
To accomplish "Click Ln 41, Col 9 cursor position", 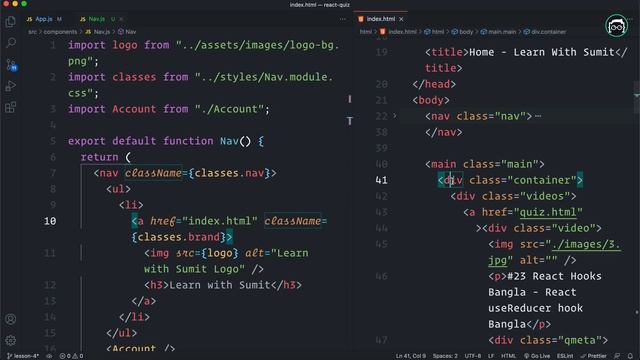I will [x=411, y=356].
